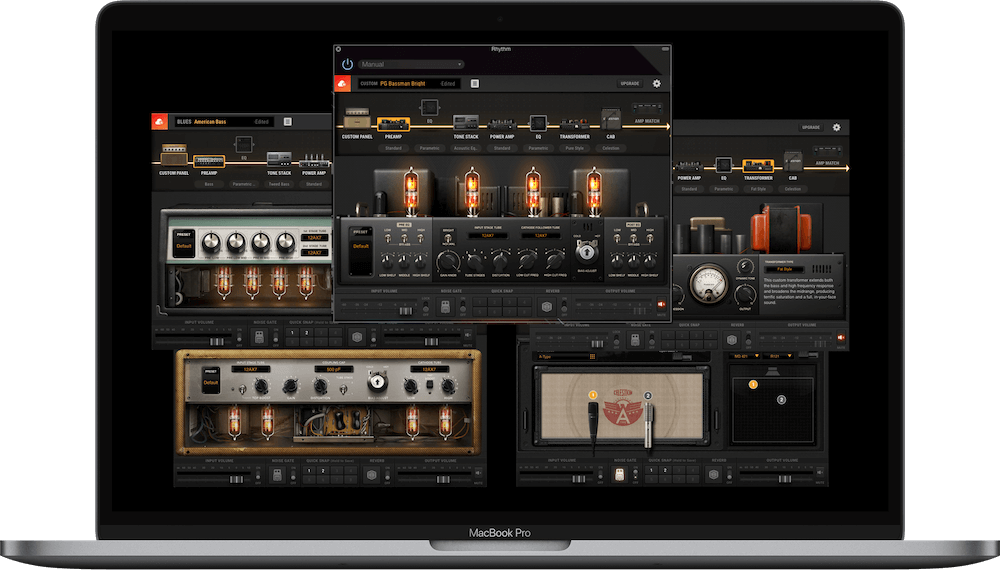Select the Tone Stack module in center chain
This screenshot has height=570, width=1000.
[466, 122]
